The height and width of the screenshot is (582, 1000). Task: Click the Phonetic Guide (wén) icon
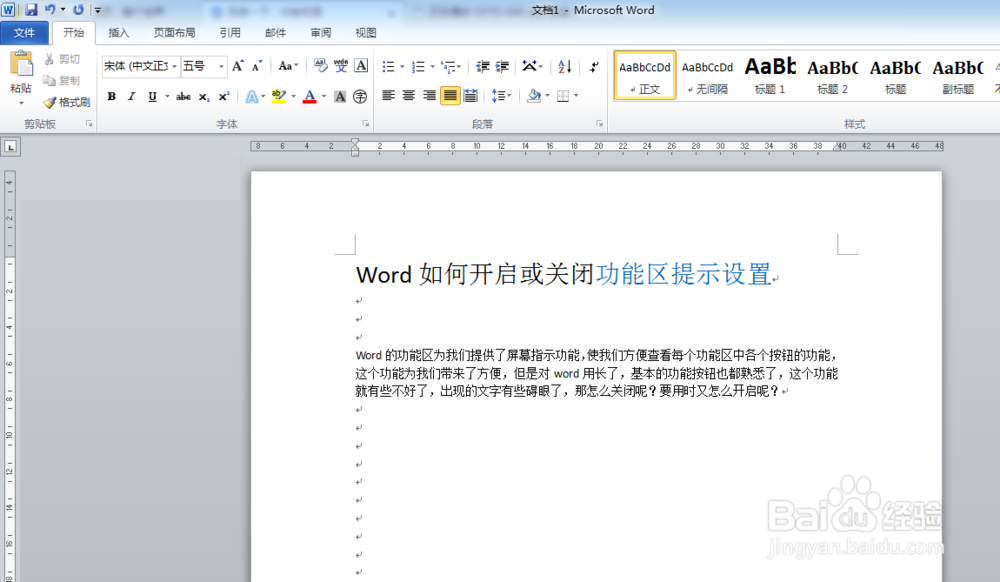tap(341, 66)
